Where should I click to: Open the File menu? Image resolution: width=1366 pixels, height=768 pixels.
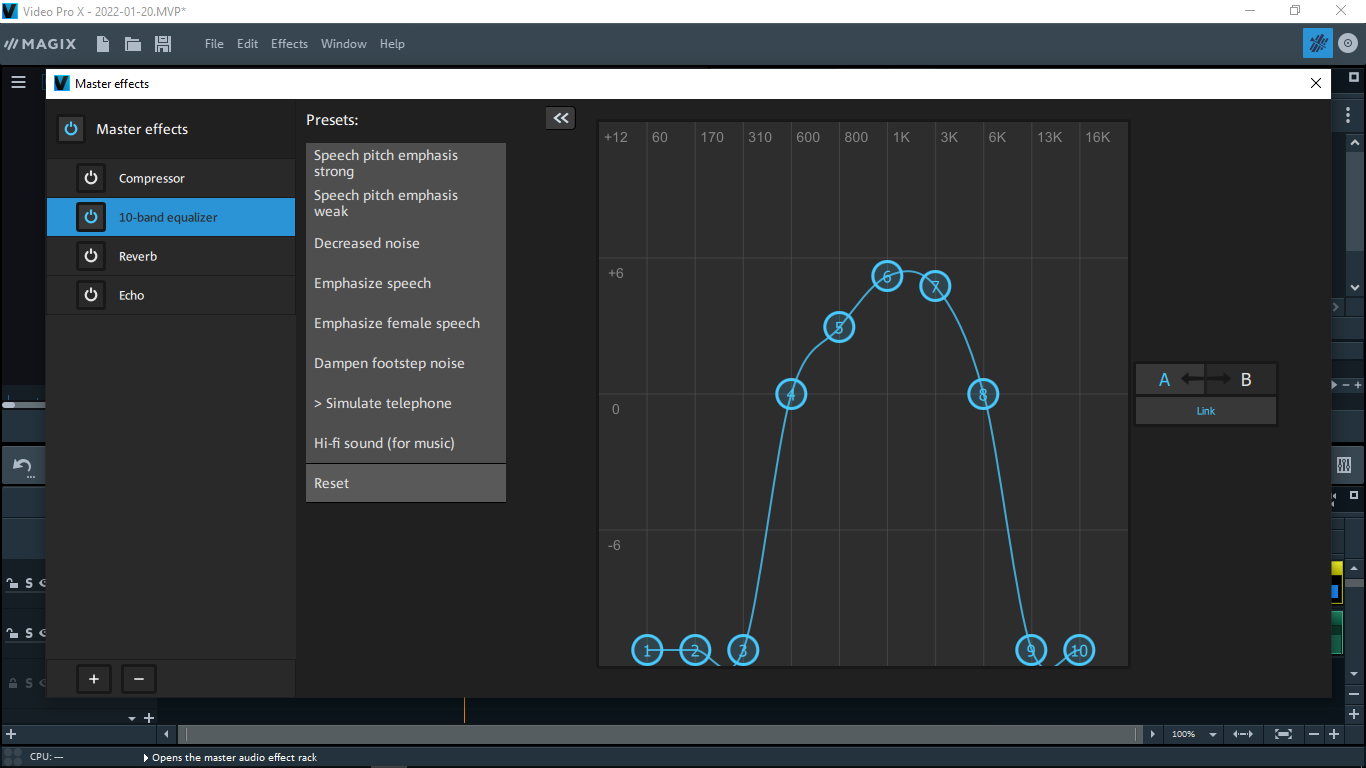pos(214,44)
